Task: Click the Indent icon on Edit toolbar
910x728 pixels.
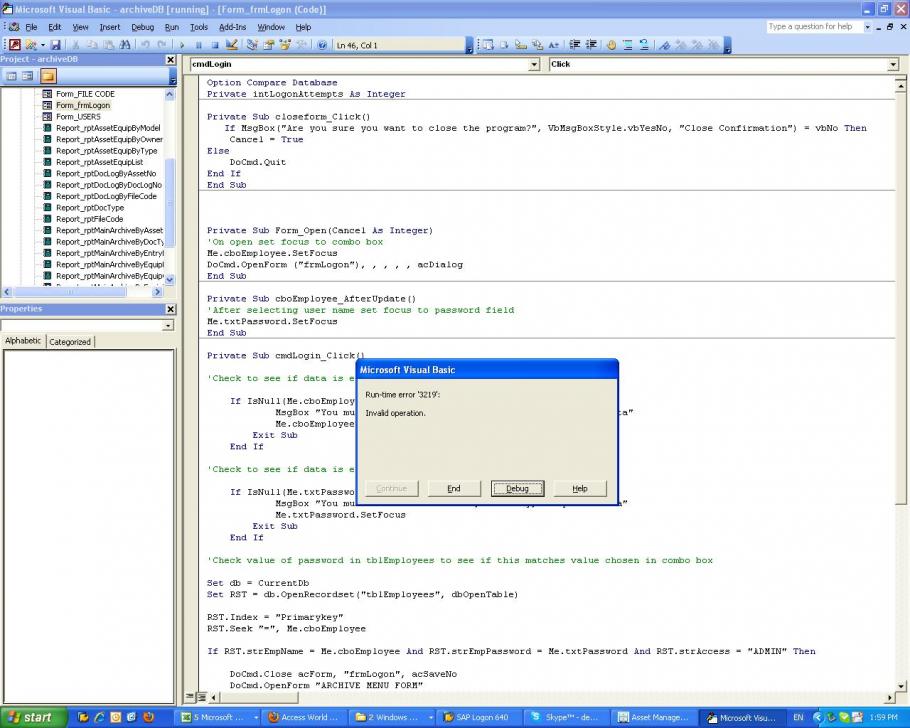Action: tap(576, 45)
